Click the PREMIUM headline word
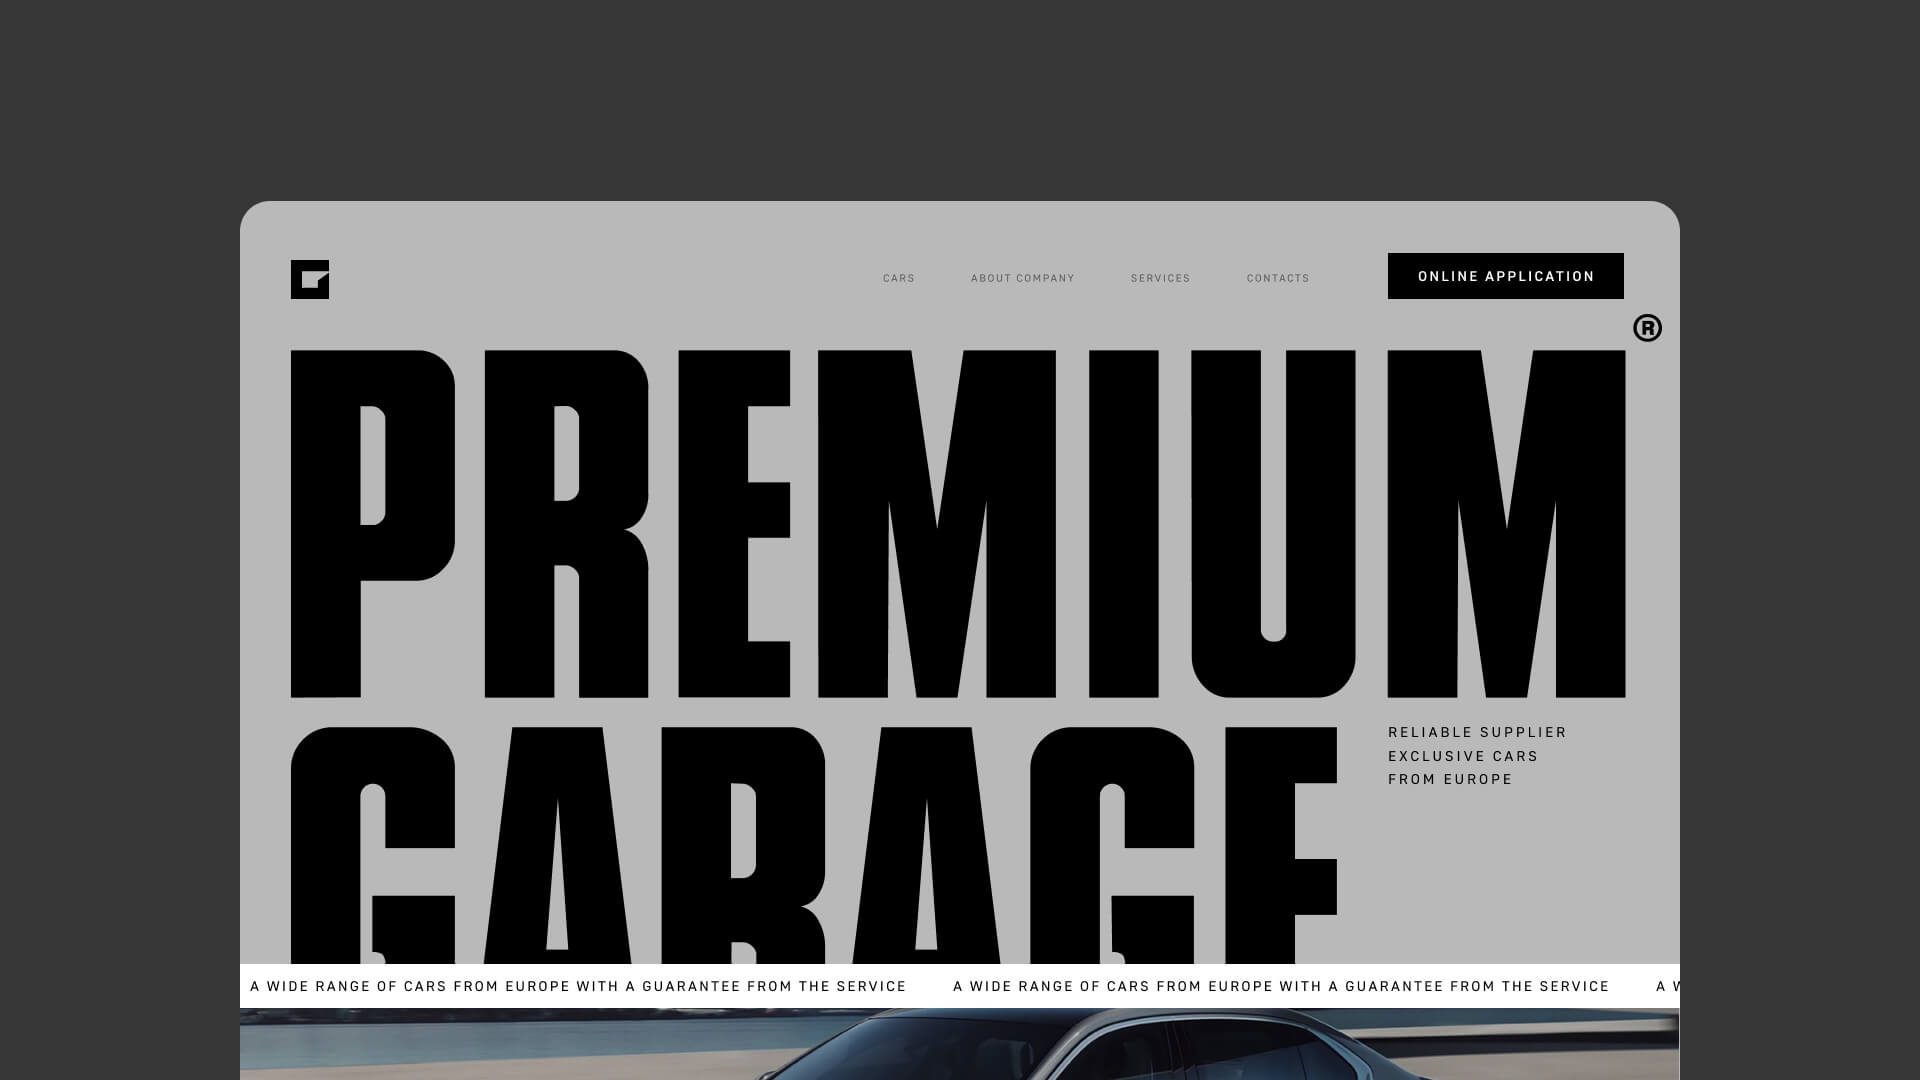Screen dimensions: 1920x1080 pos(957,523)
